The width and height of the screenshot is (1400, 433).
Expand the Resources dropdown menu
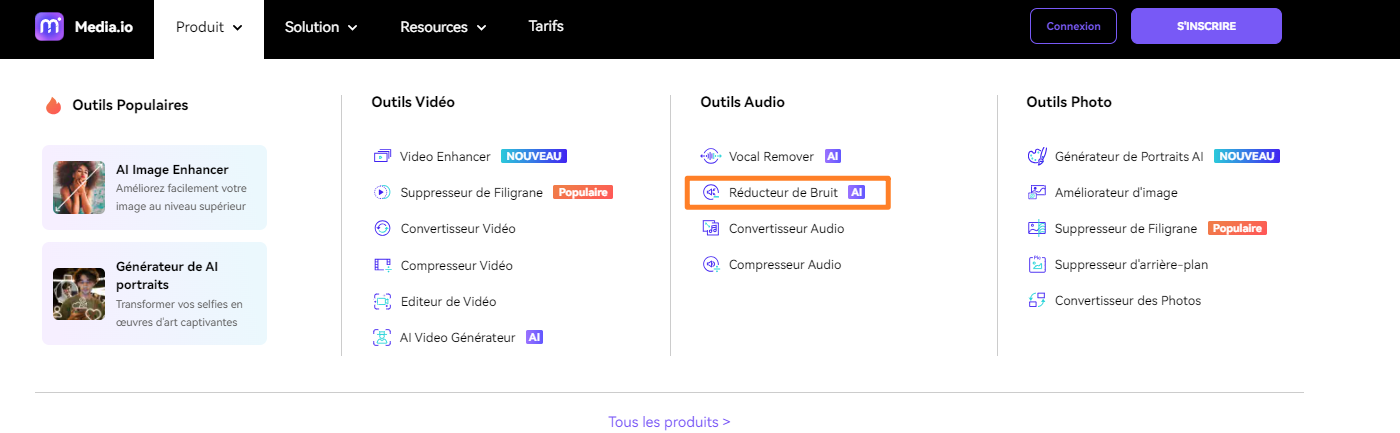click(x=443, y=28)
